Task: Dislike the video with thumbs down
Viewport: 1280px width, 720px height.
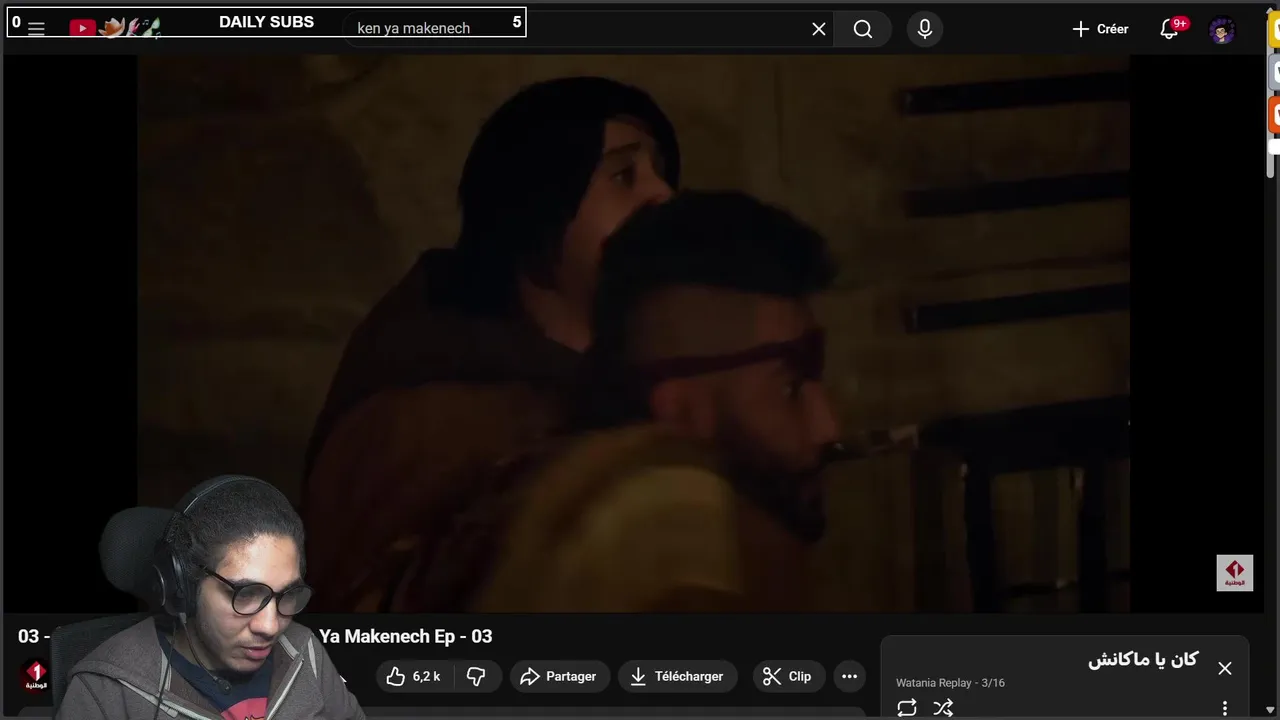Action: (476, 676)
